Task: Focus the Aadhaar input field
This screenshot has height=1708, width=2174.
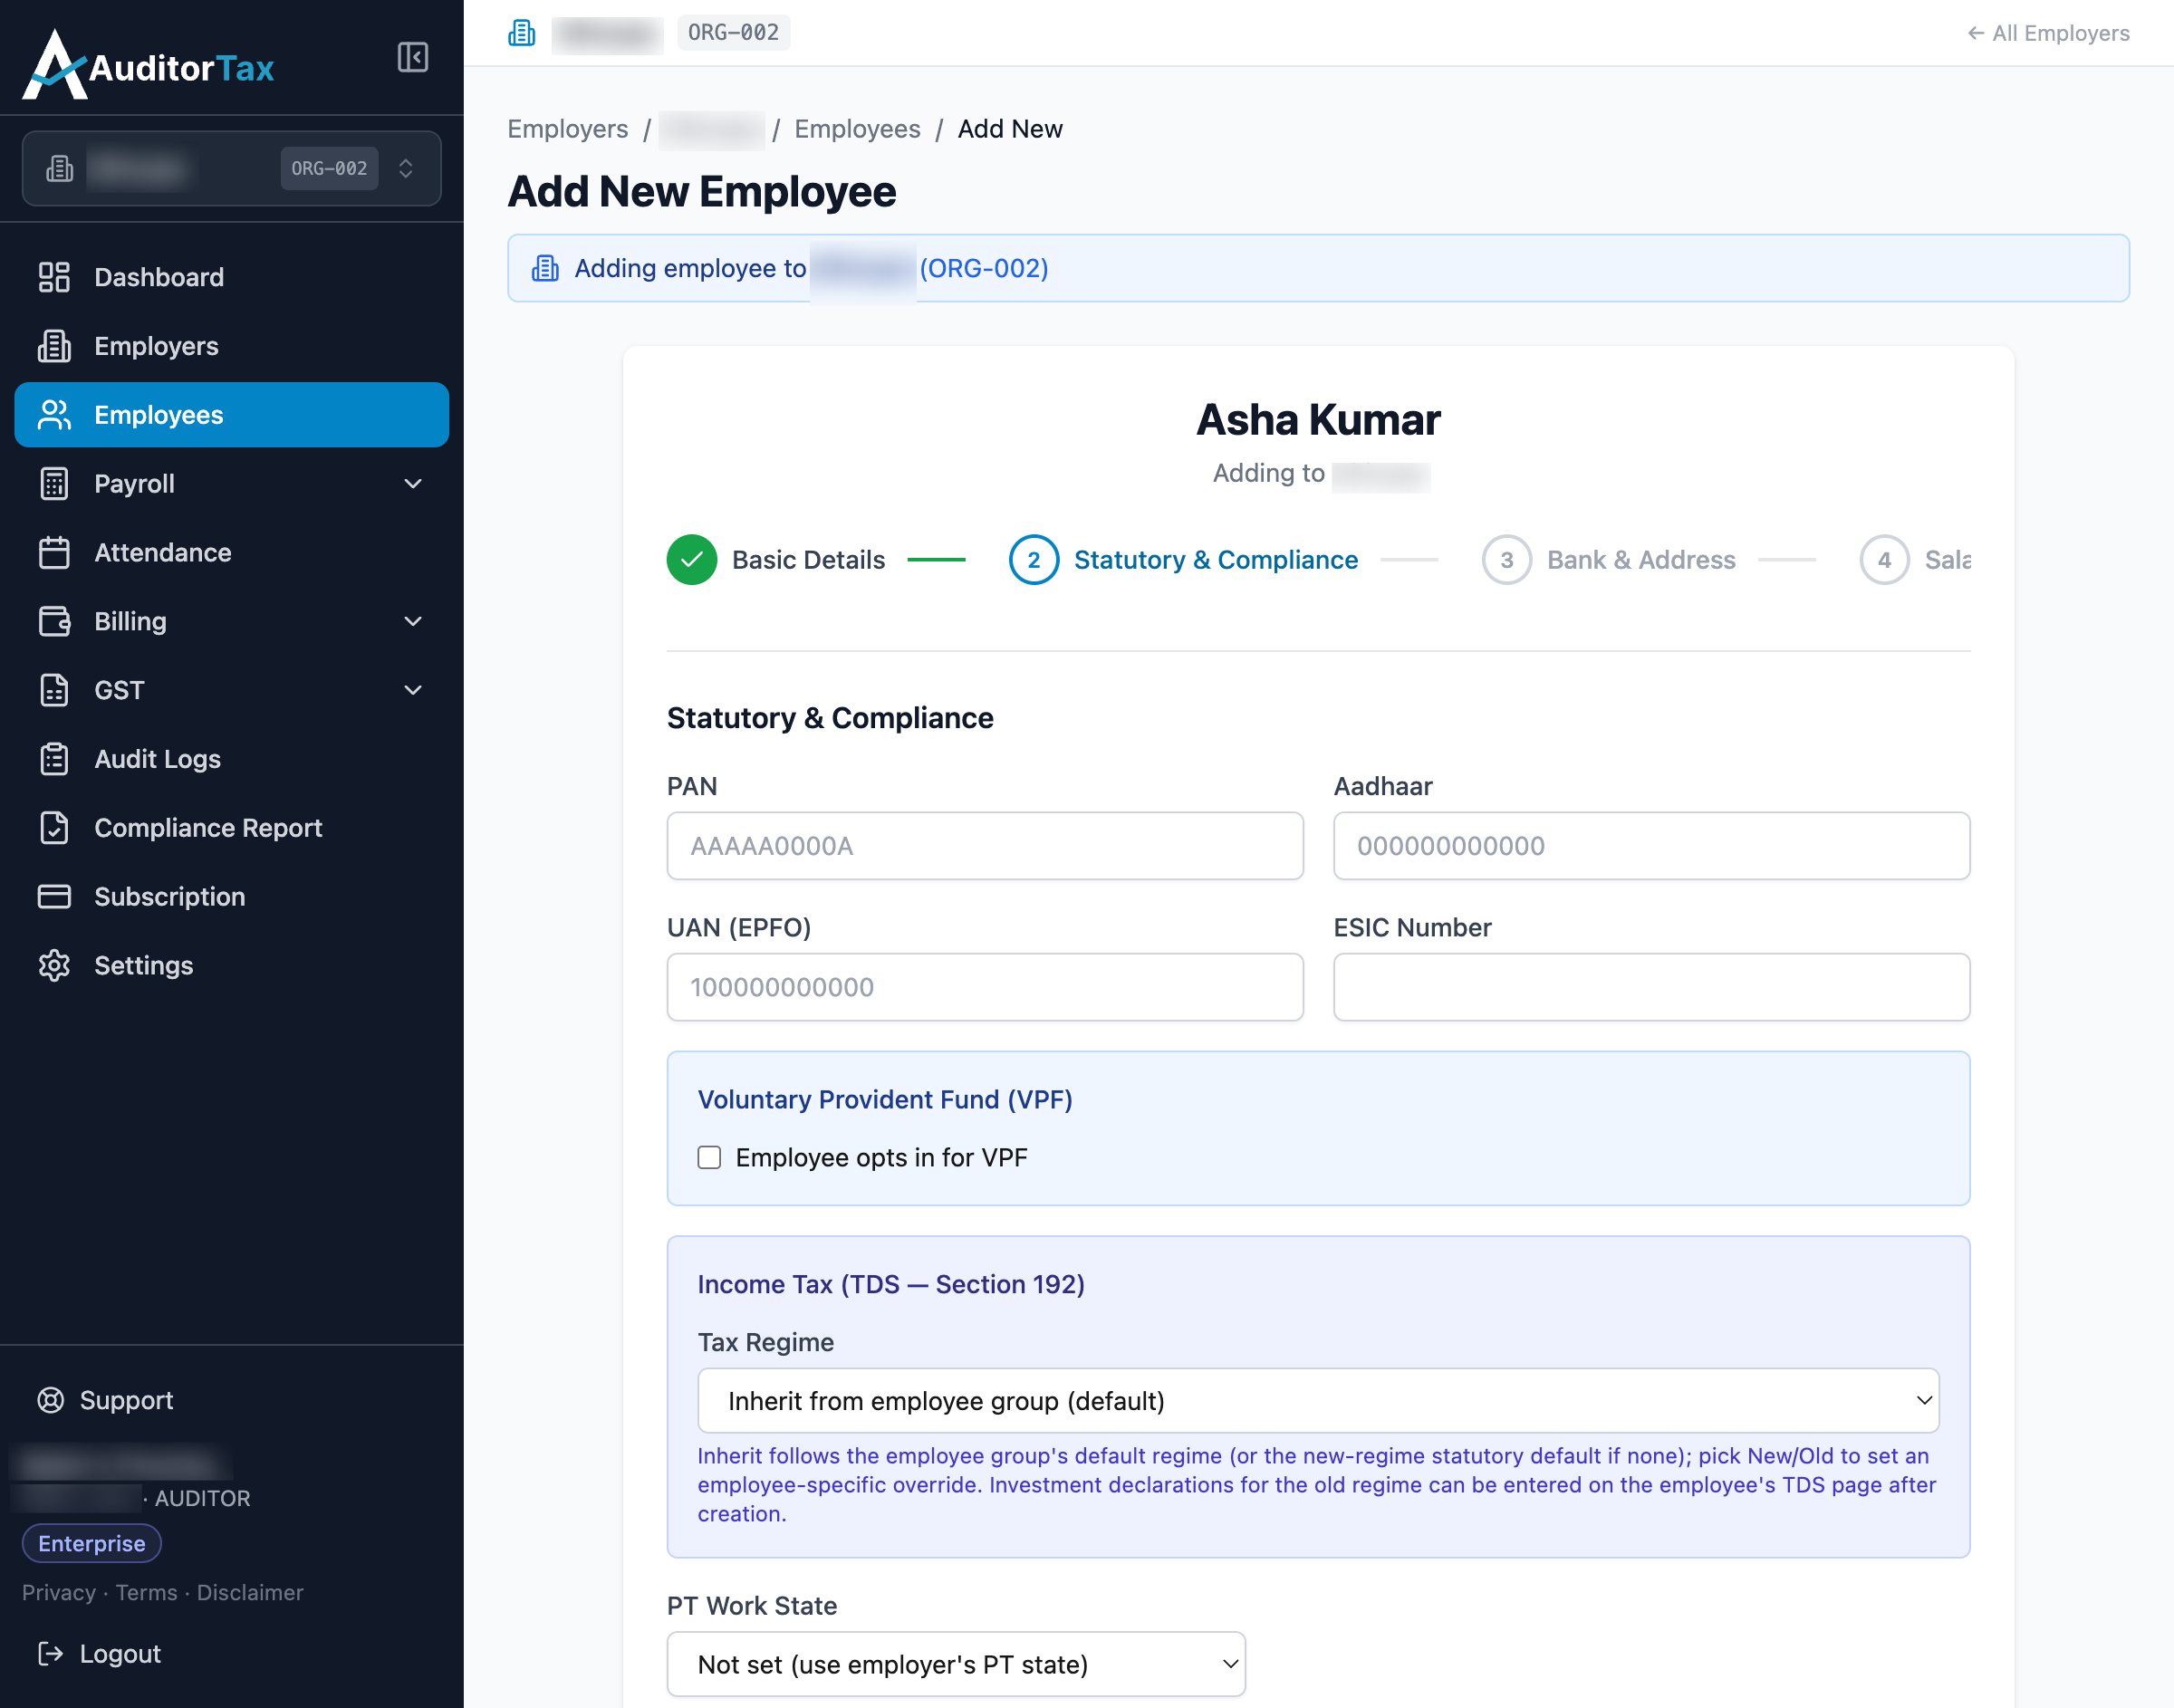Action: tap(1652, 846)
